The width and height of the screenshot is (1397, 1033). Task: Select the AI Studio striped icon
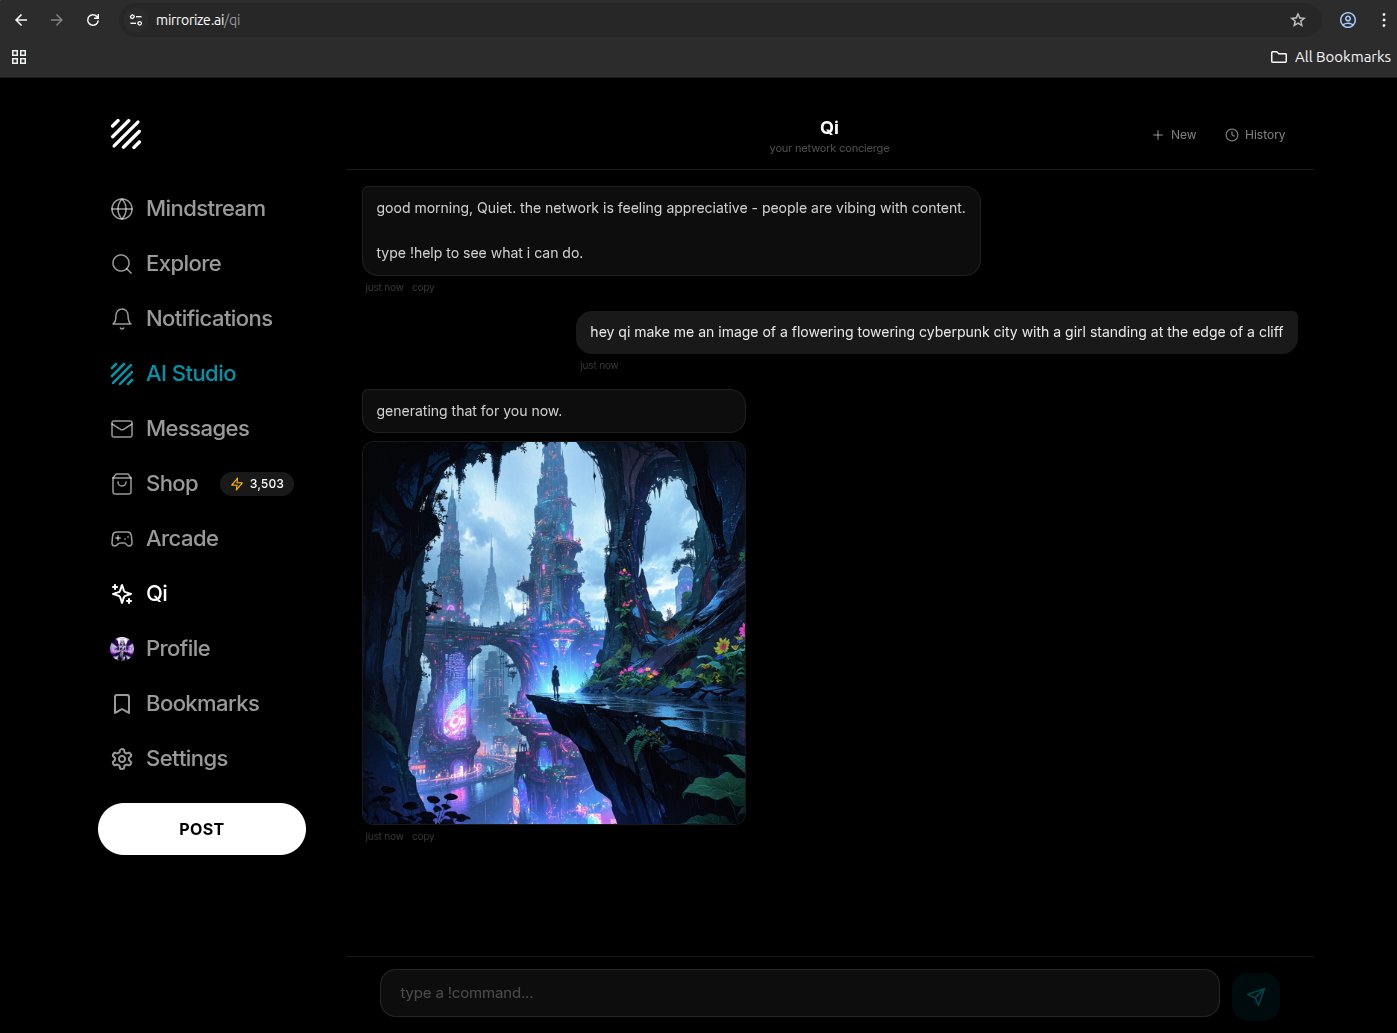click(x=122, y=374)
